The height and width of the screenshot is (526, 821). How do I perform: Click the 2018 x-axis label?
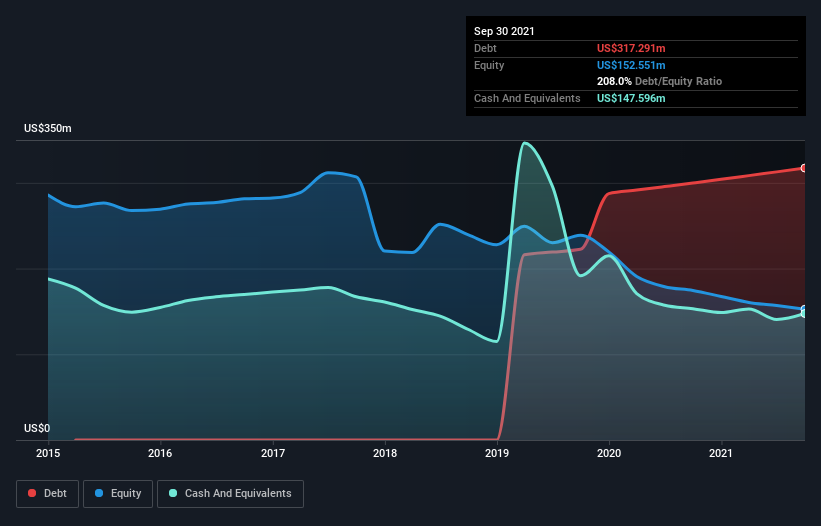click(x=385, y=453)
